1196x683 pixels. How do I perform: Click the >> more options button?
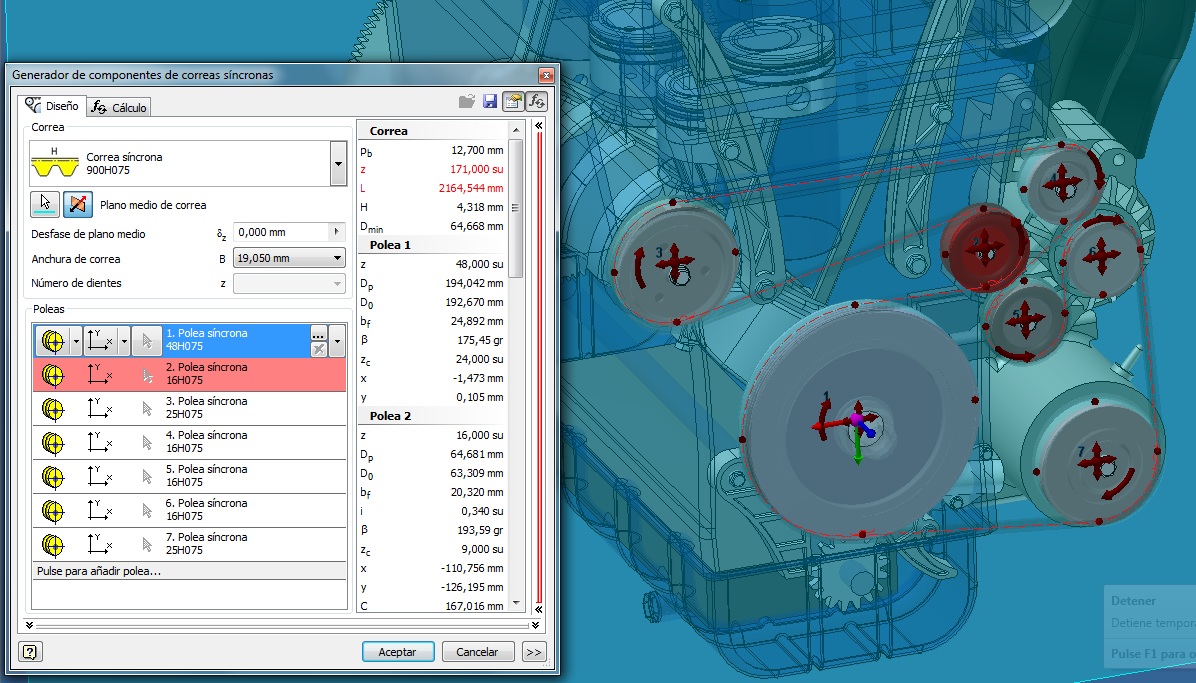click(x=534, y=652)
